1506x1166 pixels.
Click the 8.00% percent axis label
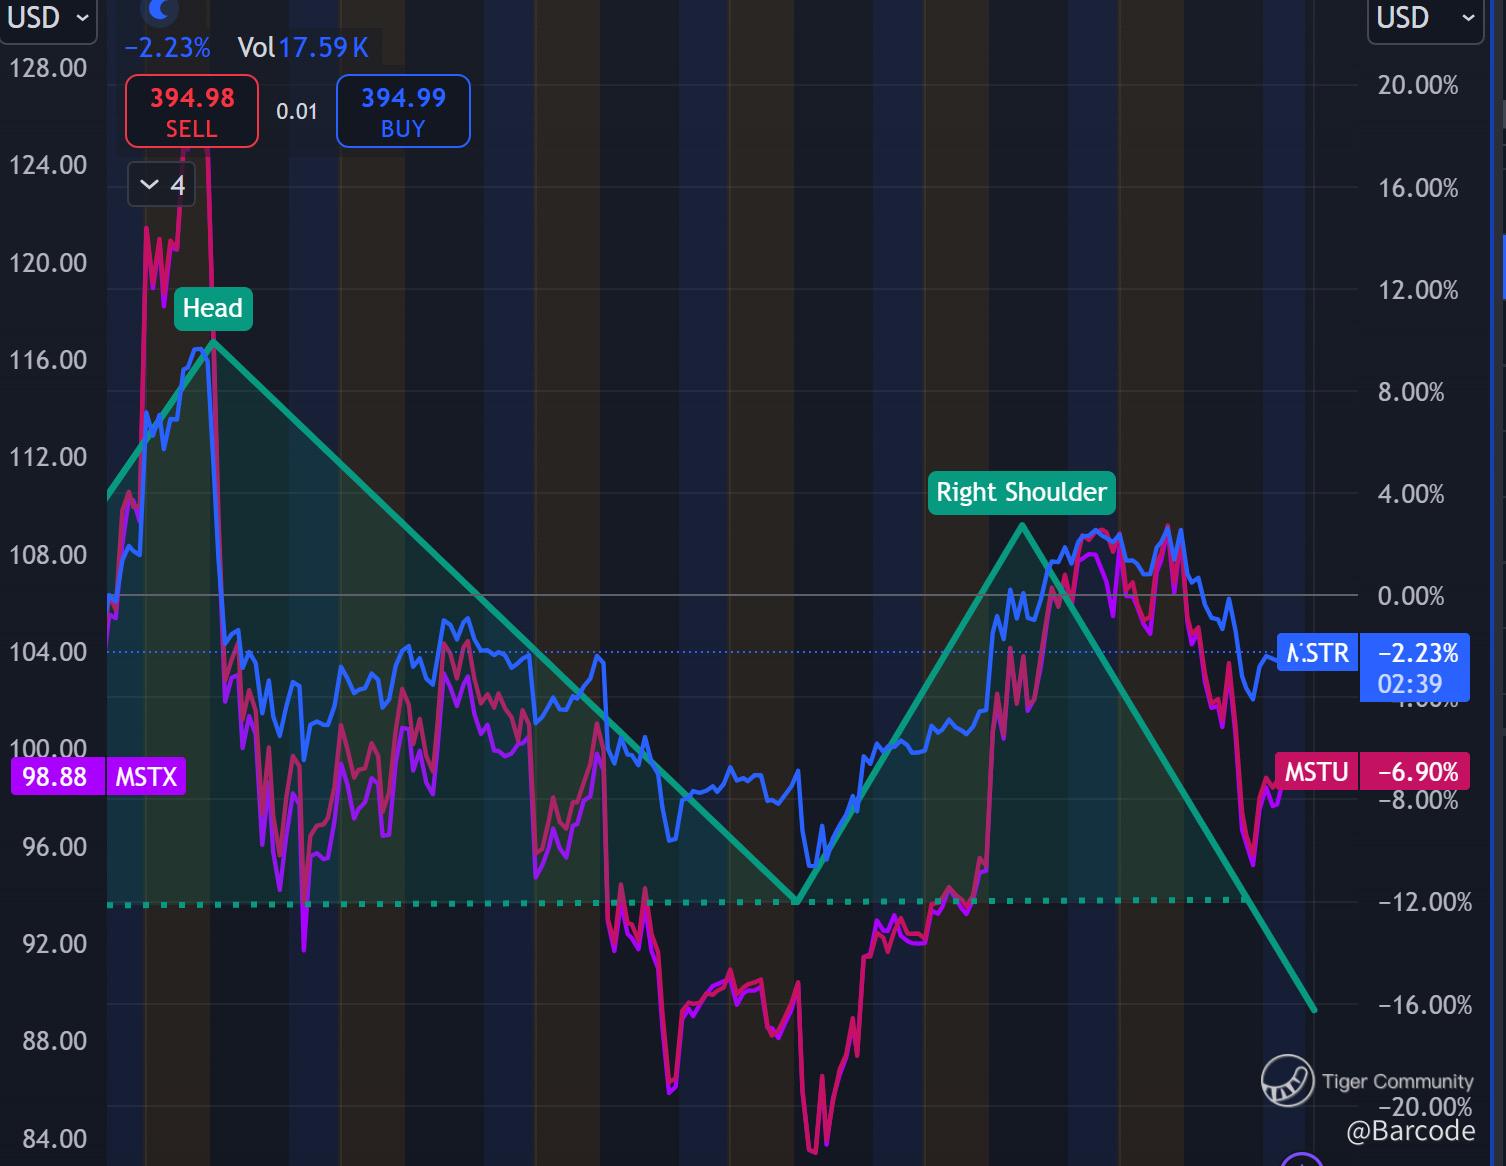point(1411,392)
